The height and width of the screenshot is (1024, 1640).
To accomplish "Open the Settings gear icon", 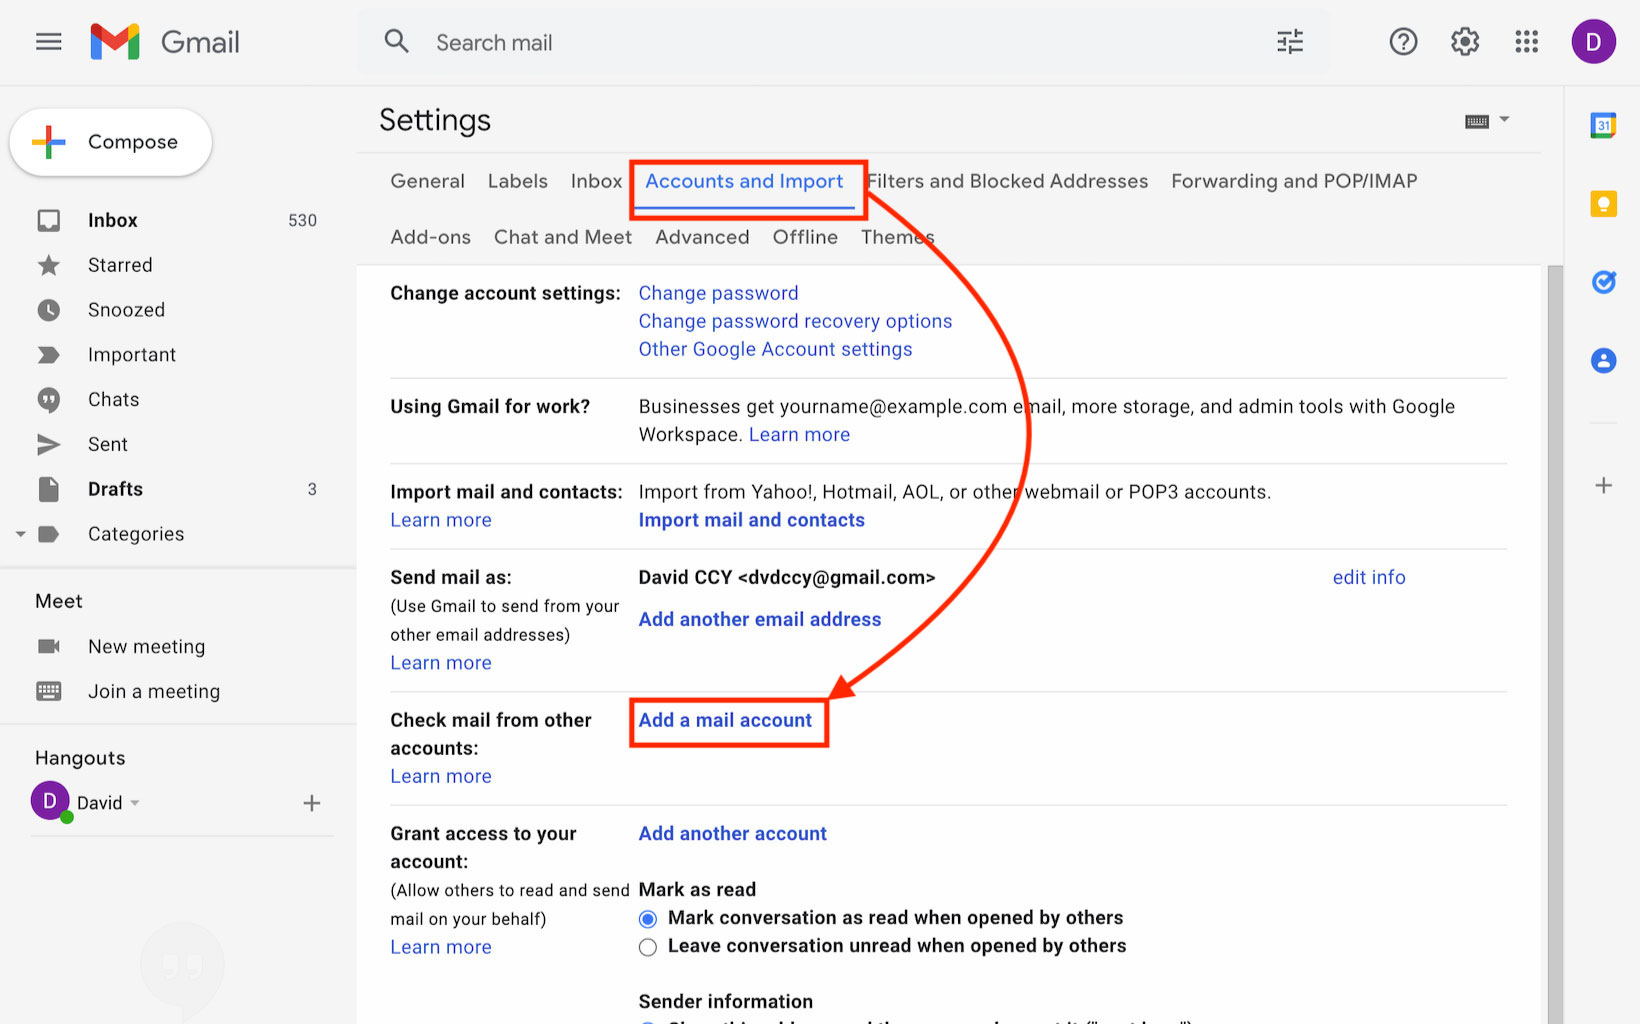I will tap(1465, 42).
